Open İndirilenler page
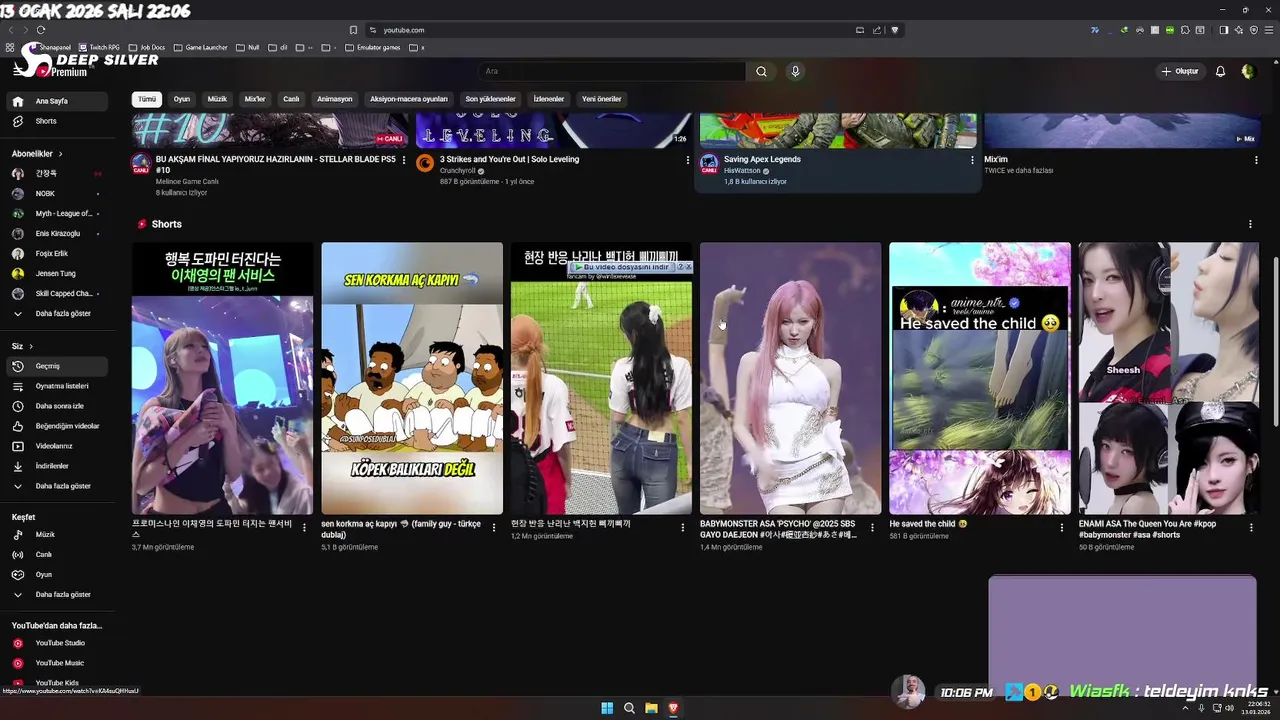 pyautogui.click(x=57, y=466)
